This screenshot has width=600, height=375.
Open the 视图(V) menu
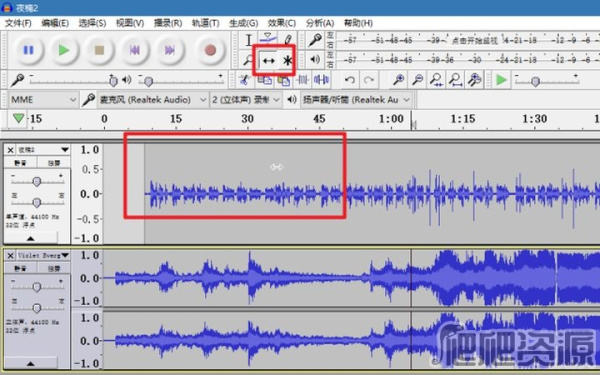click(130, 23)
